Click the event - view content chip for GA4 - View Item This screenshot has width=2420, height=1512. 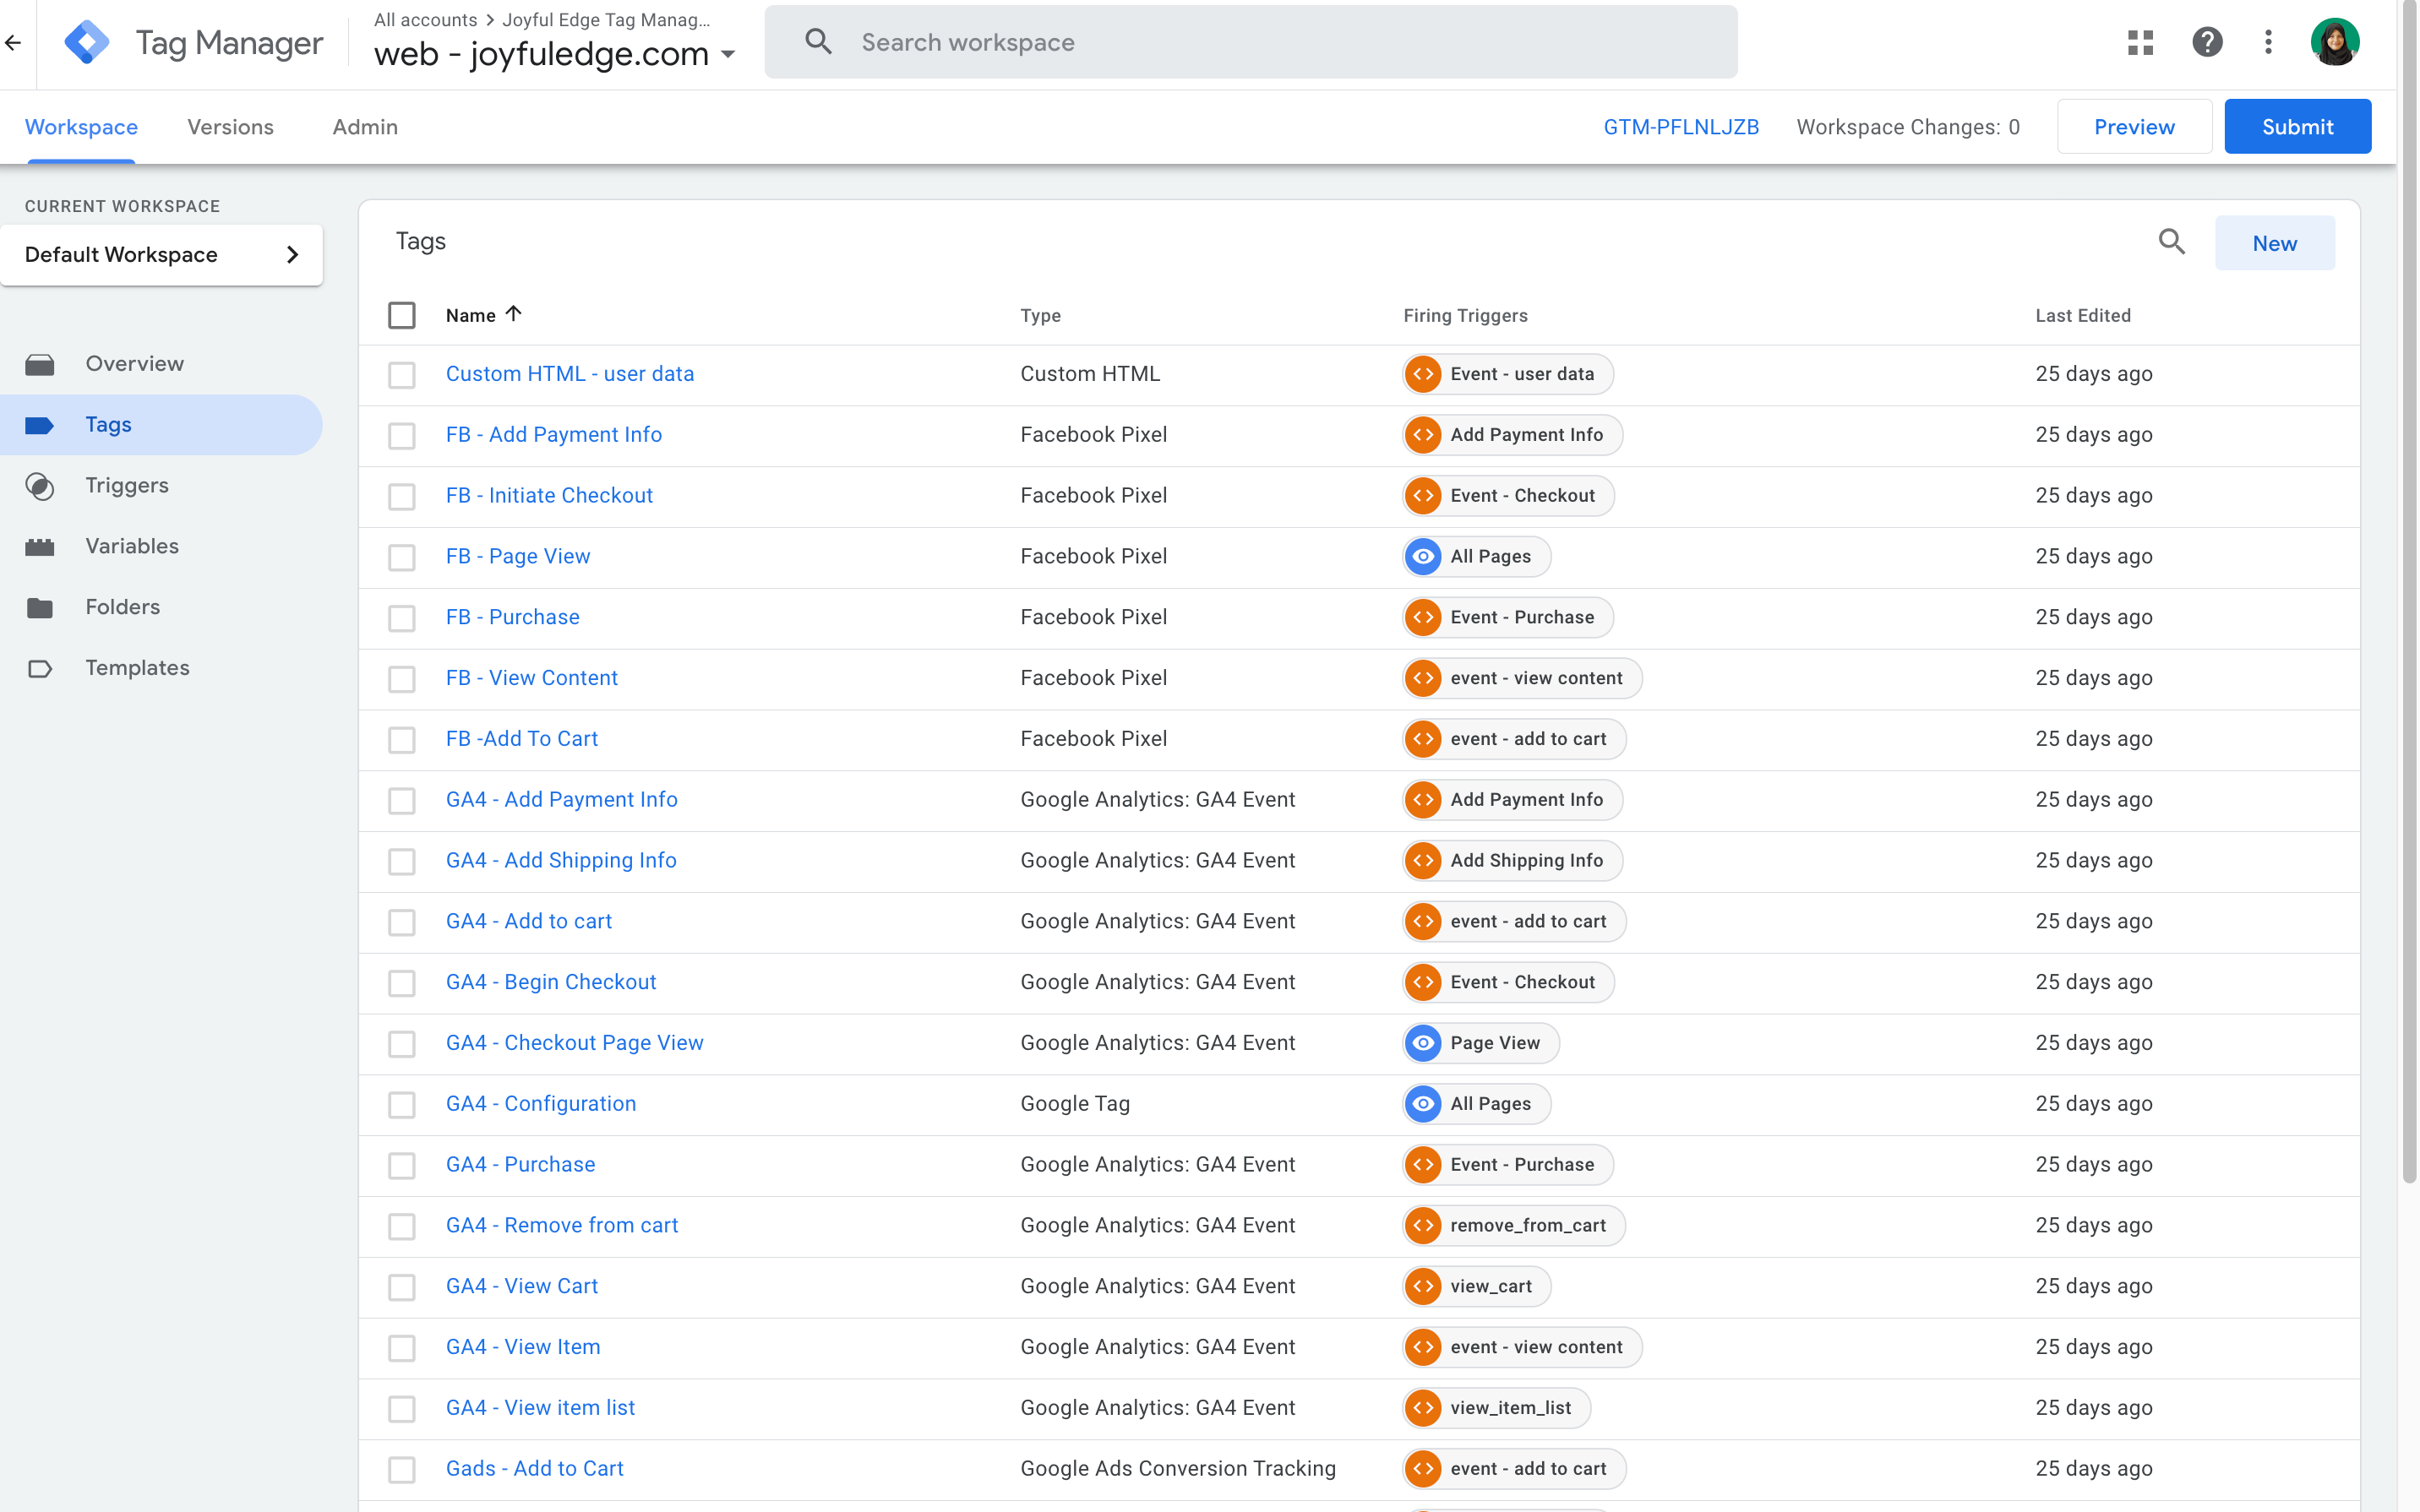coord(1522,1348)
